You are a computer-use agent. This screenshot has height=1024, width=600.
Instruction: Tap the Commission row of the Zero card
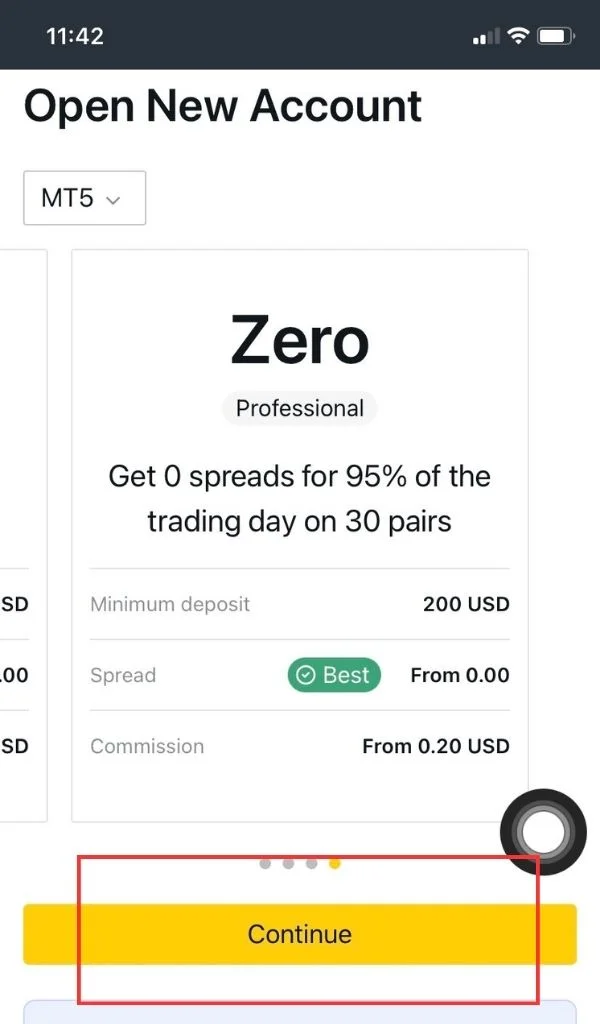tap(299, 746)
